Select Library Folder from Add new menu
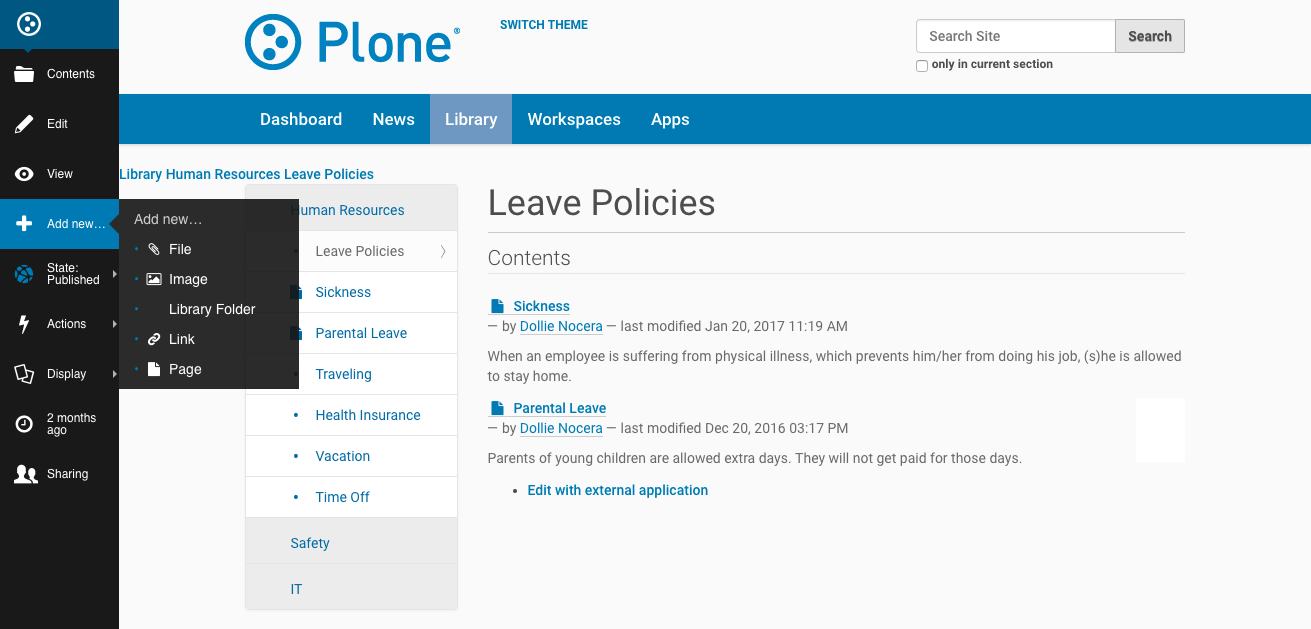This screenshot has width=1311, height=629. (212, 309)
